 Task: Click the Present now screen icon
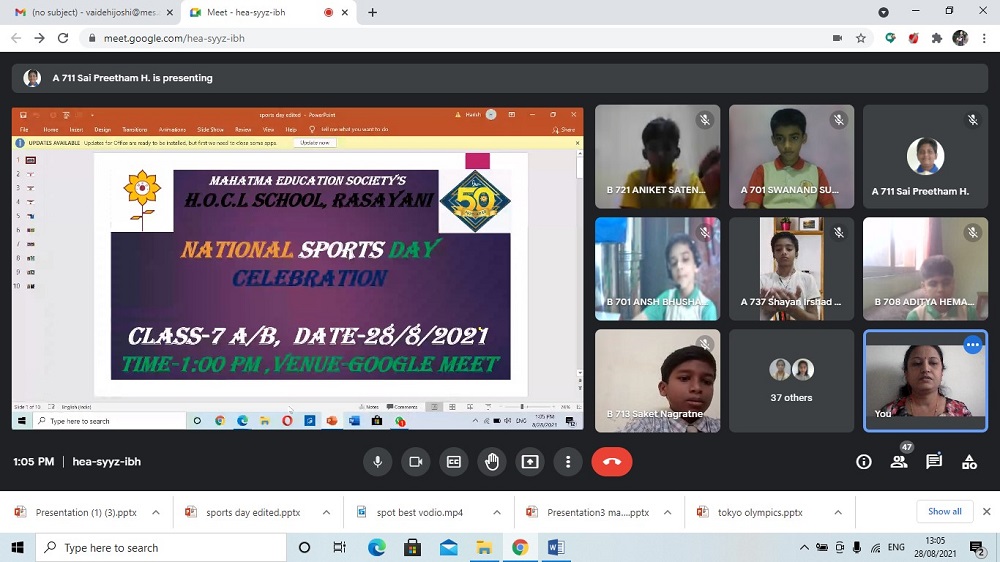pyautogui.click(x=529, y=462)
